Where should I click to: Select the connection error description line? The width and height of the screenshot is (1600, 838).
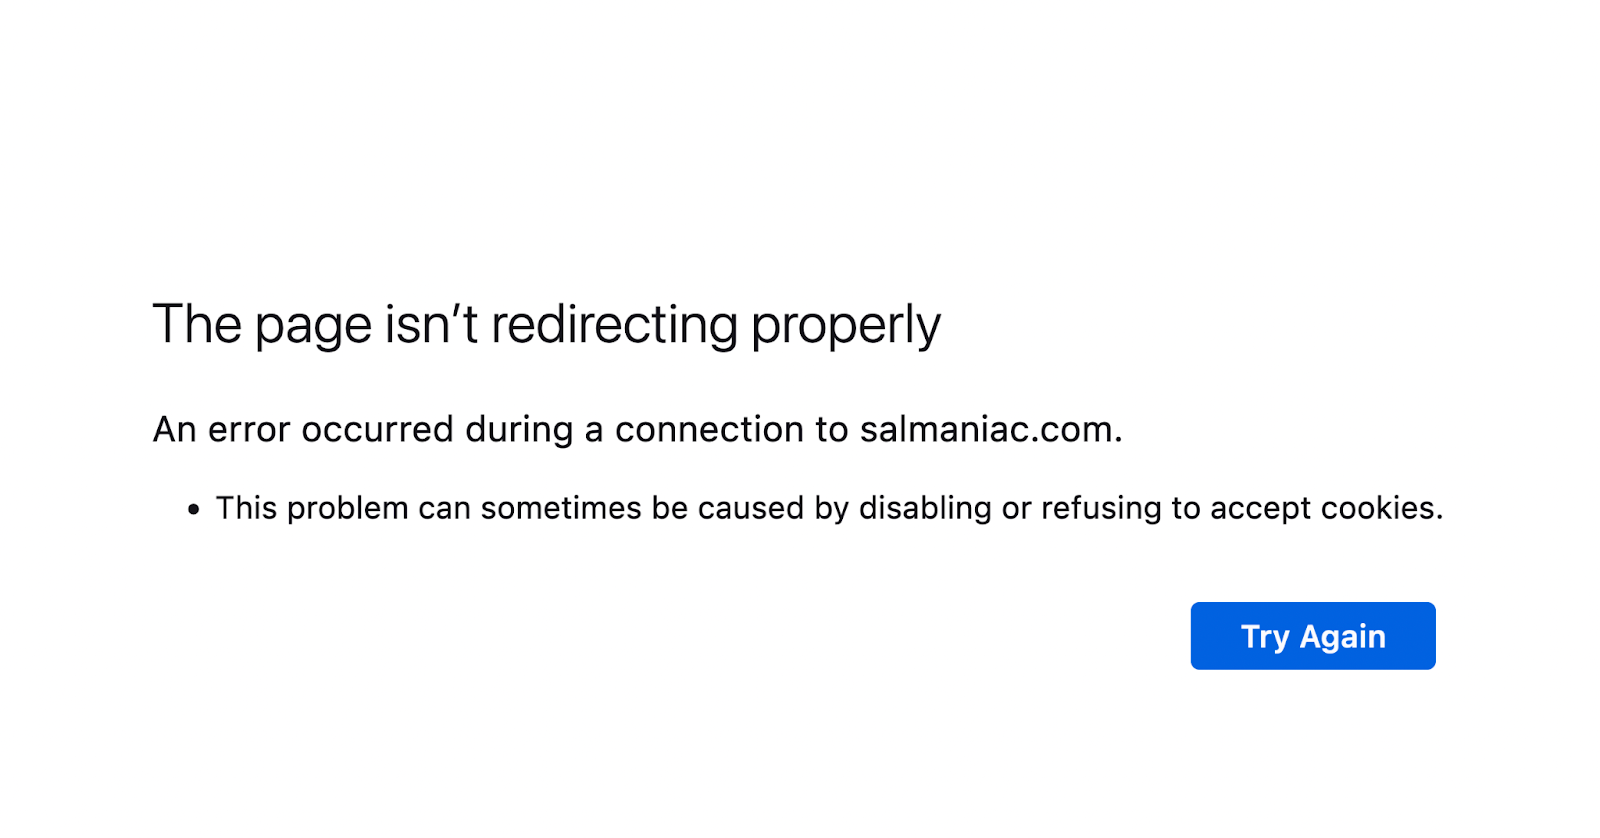pyautogui.click(x=638, y=429)
